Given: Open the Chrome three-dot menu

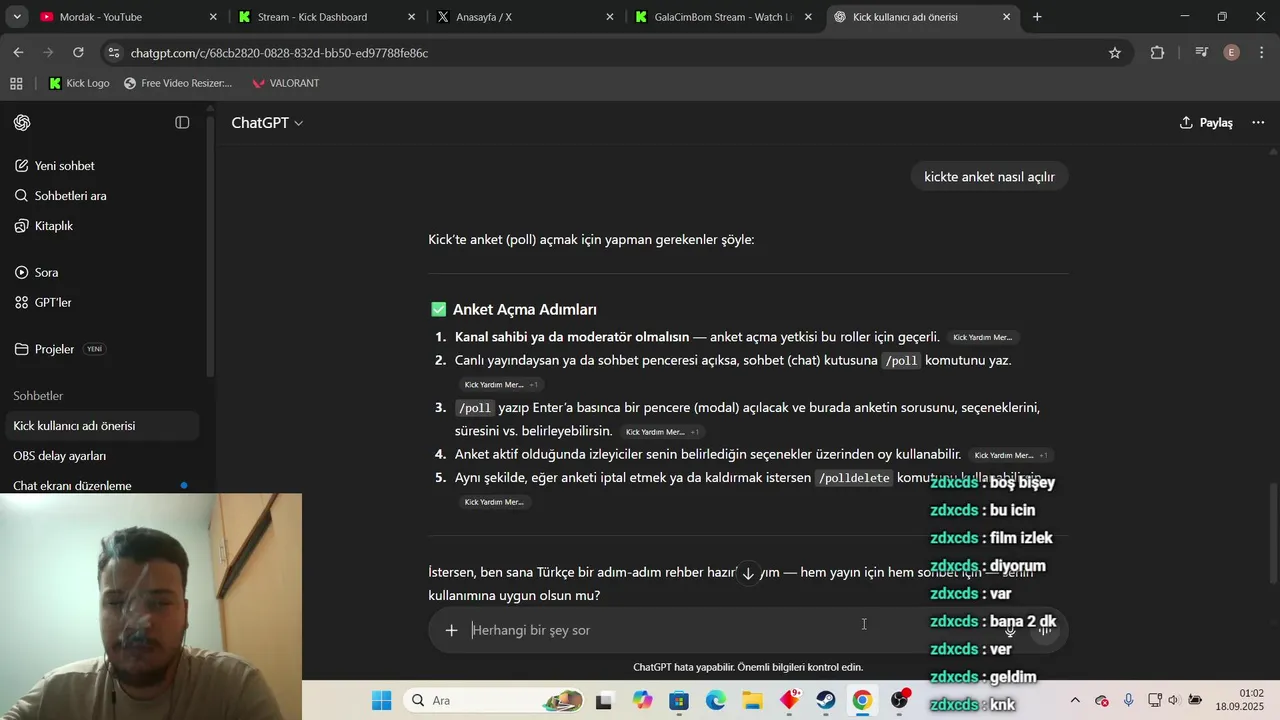Looking at the screenshot, I should point(1261,53).
